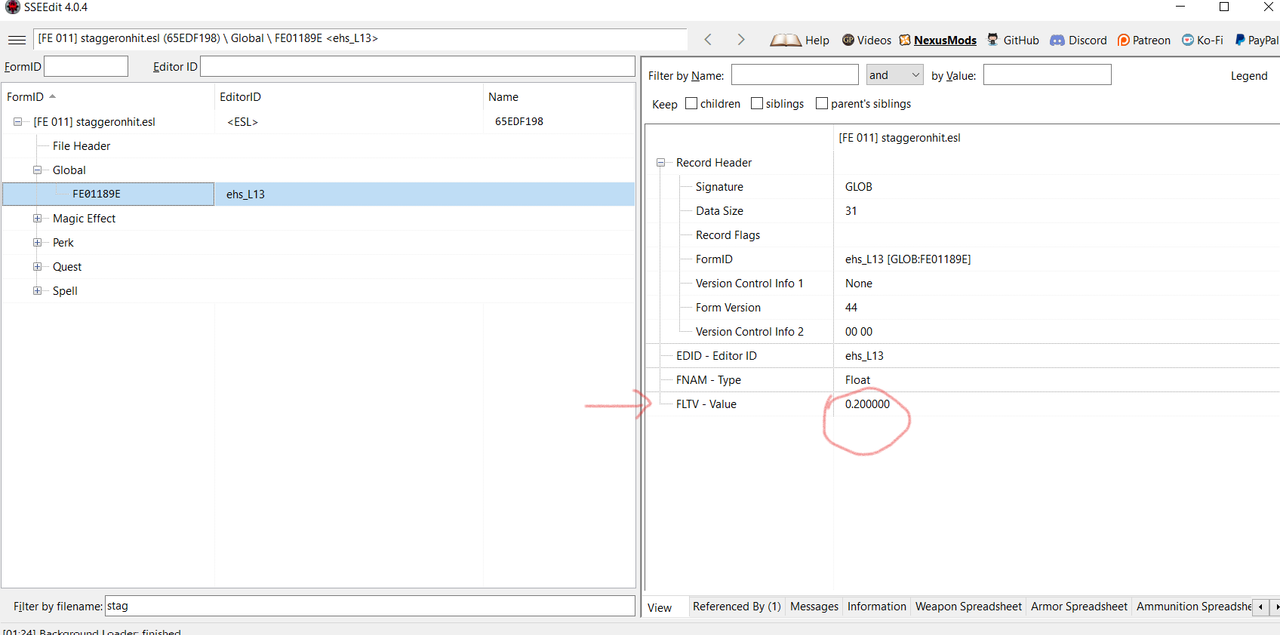The image size is (1280, 635).
Task: Expand the Magic Effect group
Action: pos(38,218)
